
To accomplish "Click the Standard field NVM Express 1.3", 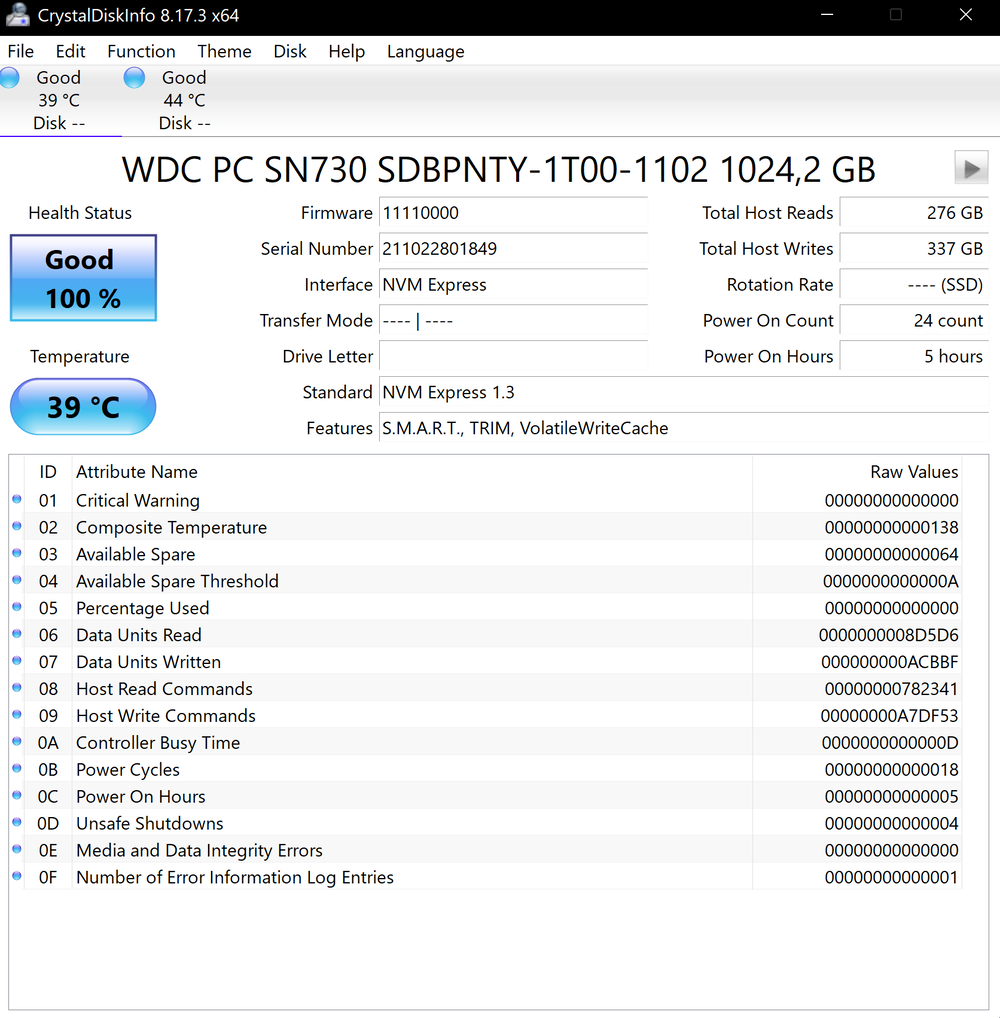I will [x=684, y=392].
